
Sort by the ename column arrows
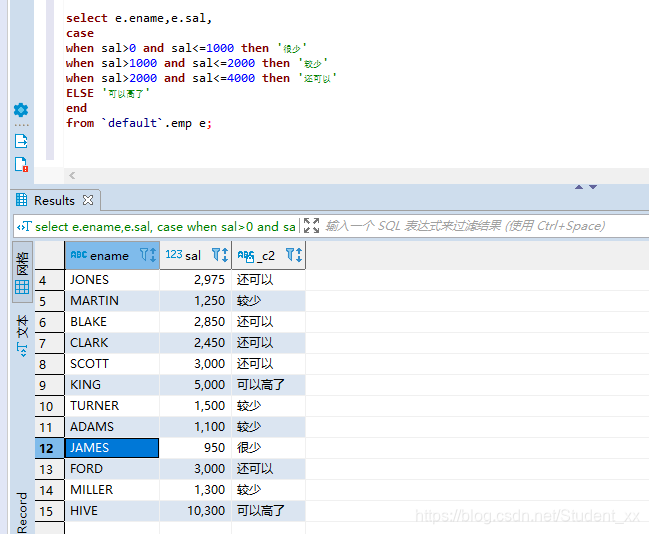[153, 255]
